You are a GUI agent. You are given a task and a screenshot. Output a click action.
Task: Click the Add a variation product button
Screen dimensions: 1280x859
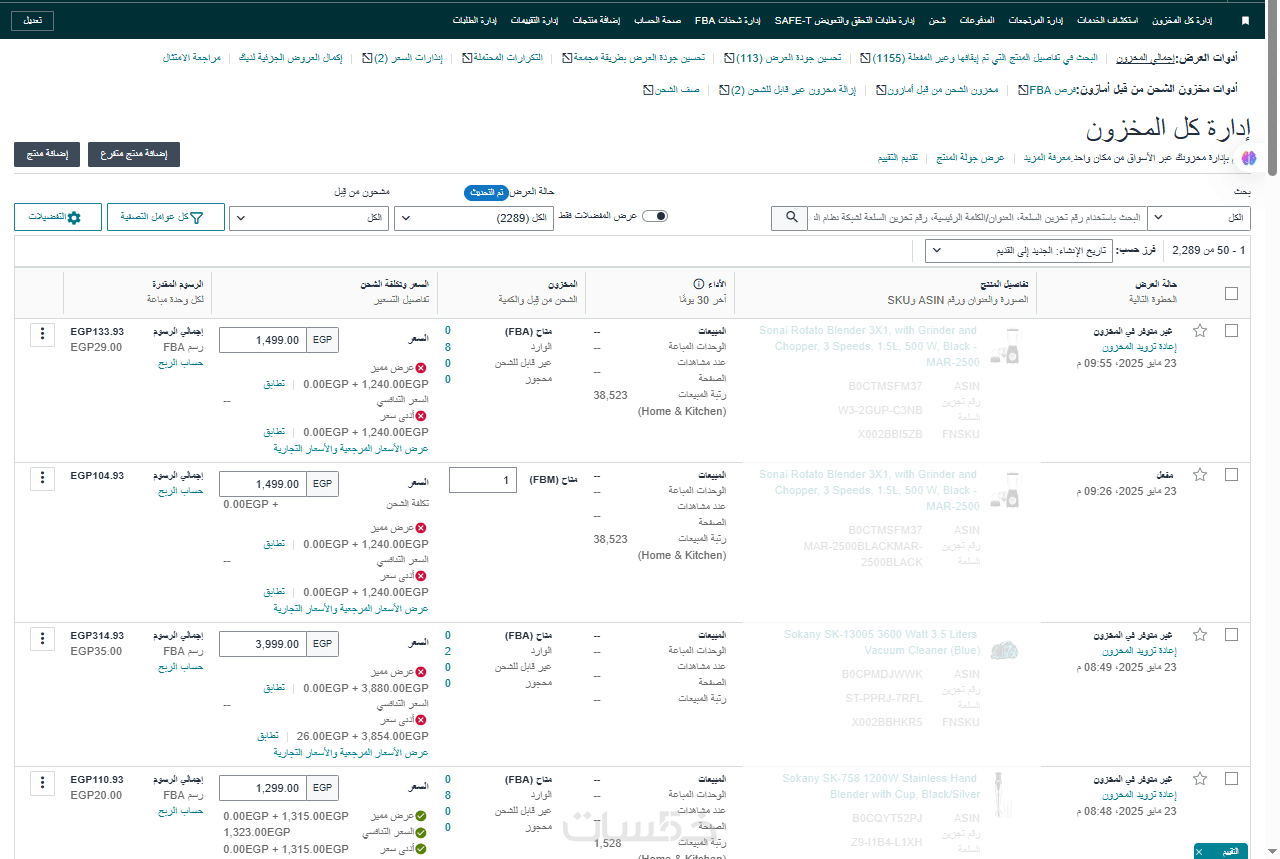(x=134, y=154)
